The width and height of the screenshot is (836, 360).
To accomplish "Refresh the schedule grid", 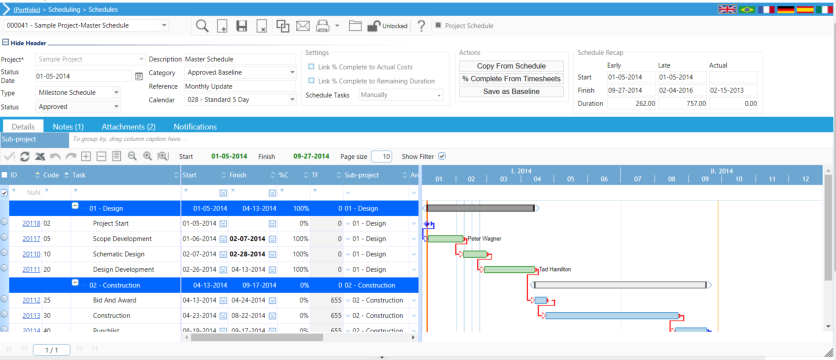I will (x=25, y=156).
